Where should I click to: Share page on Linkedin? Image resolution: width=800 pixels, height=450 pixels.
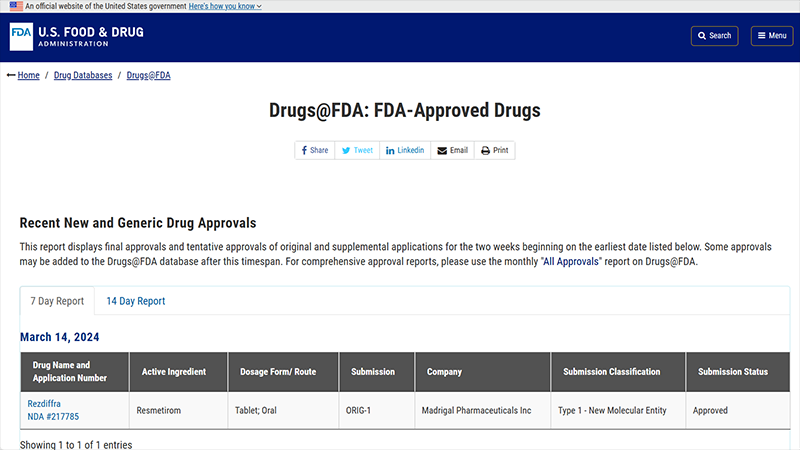[x=404, y=150]
